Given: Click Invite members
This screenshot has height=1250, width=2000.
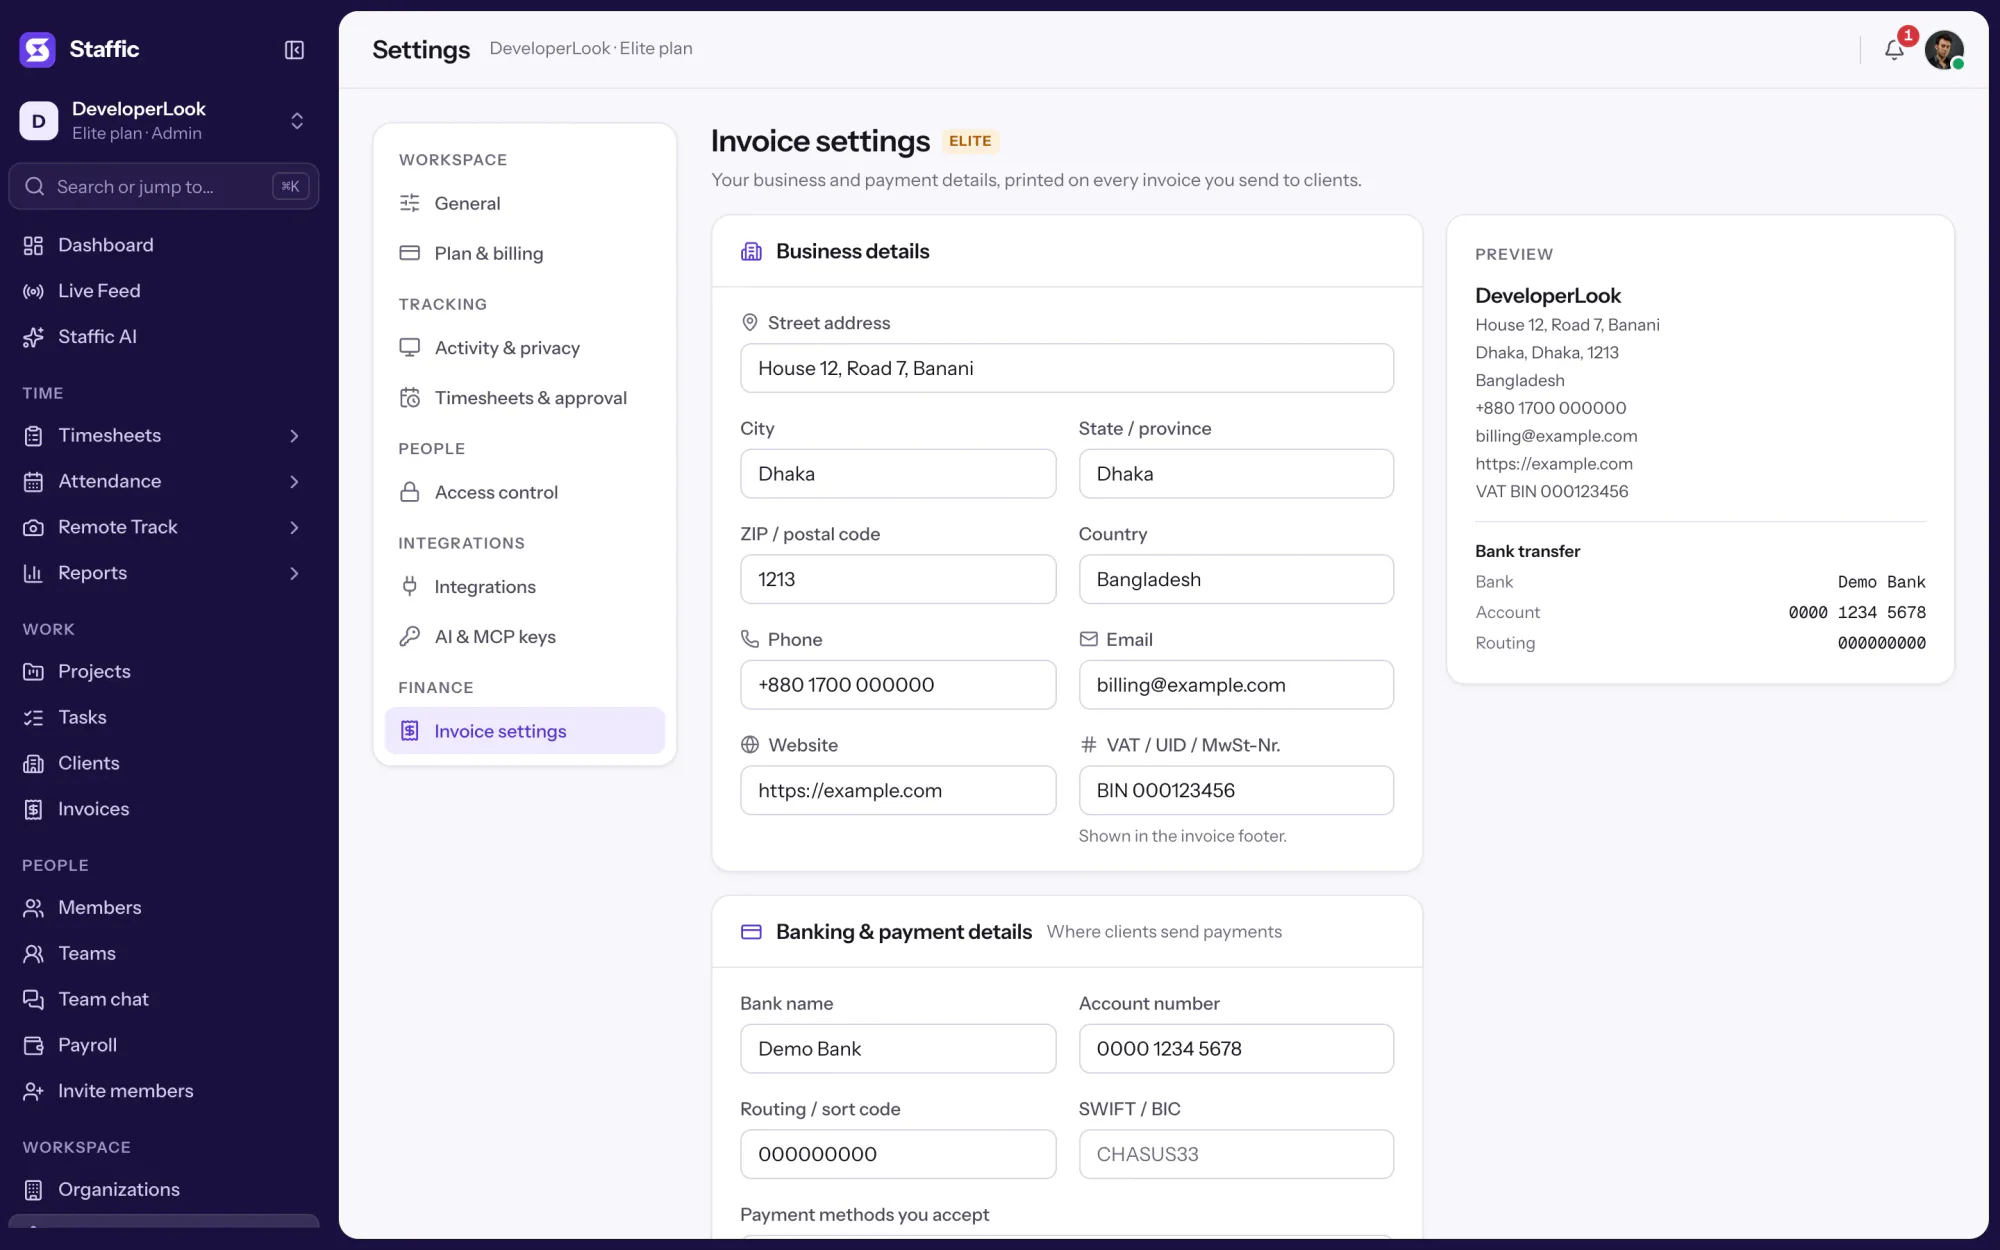Looking at the screenshot, I should tap(164, 1091).
